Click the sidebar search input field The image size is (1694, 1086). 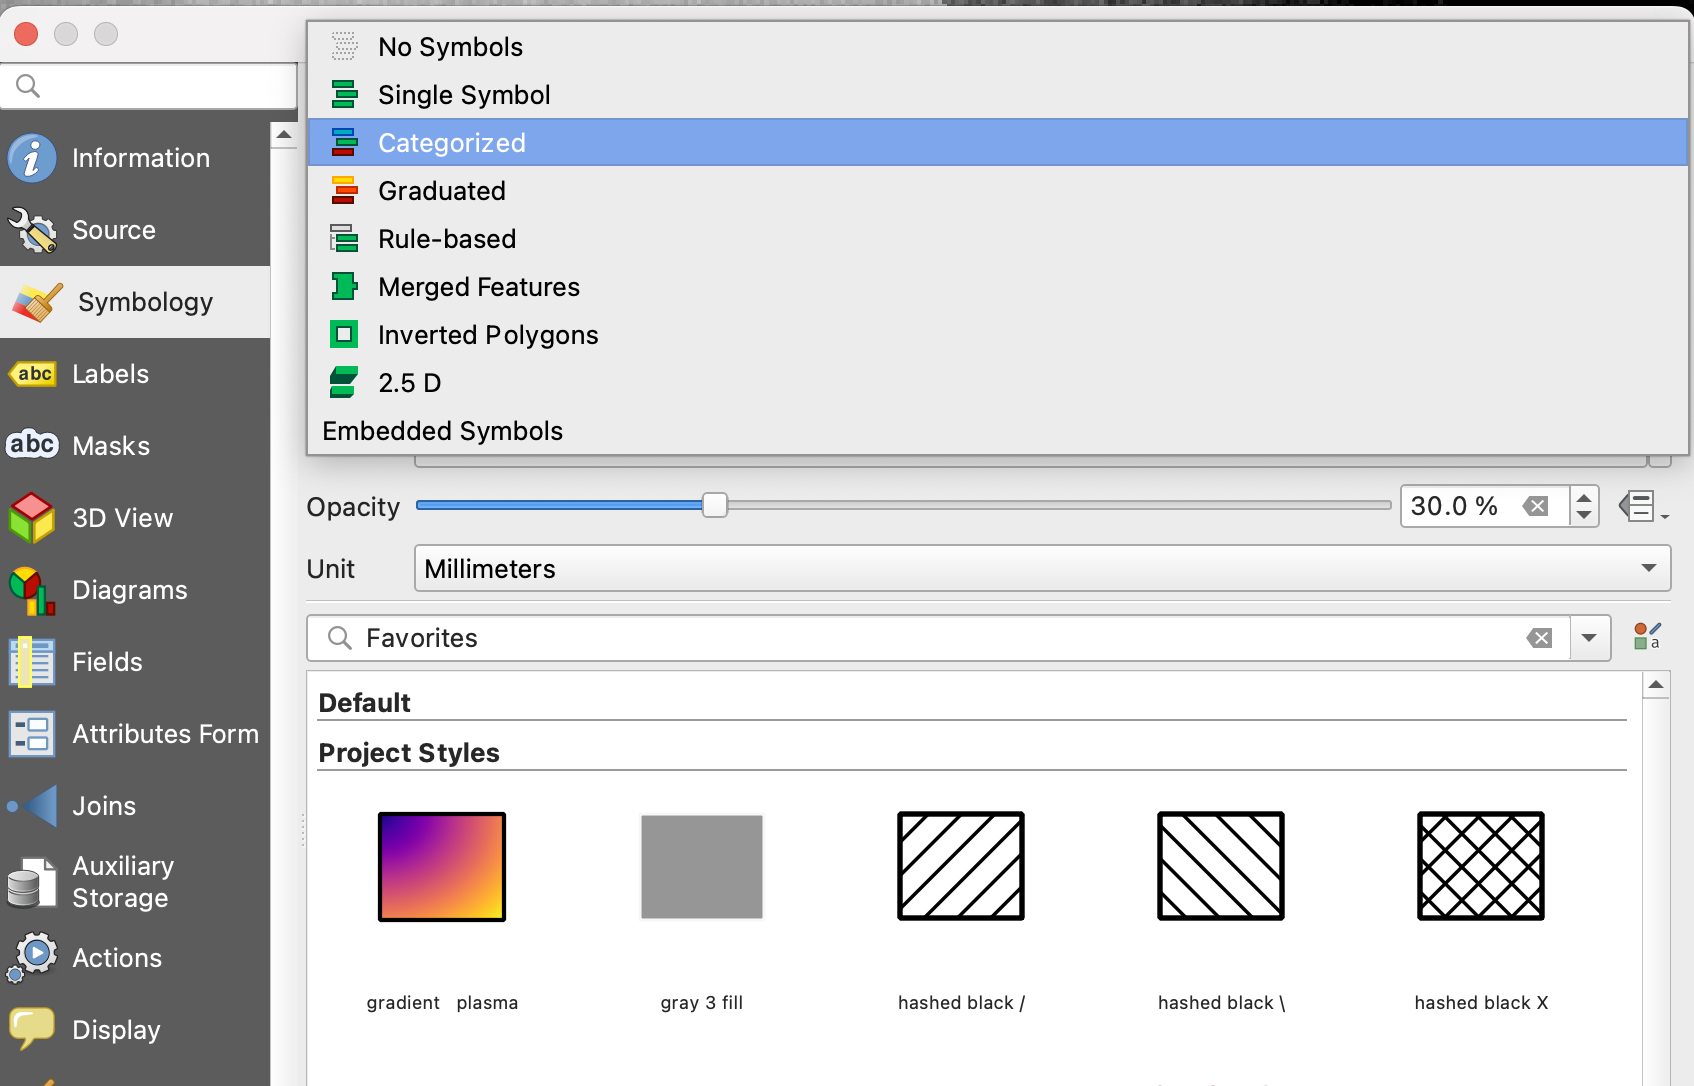click(149, 86)
